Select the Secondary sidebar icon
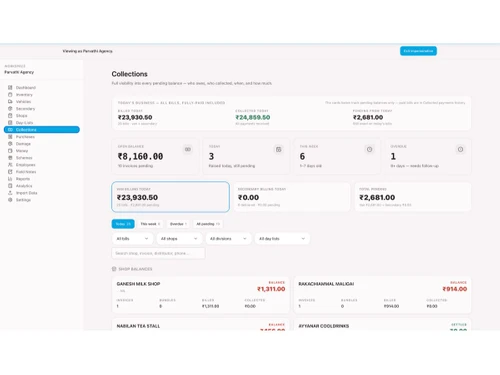The height and width of the screenshot is (375, 500). tap(10, 109)
